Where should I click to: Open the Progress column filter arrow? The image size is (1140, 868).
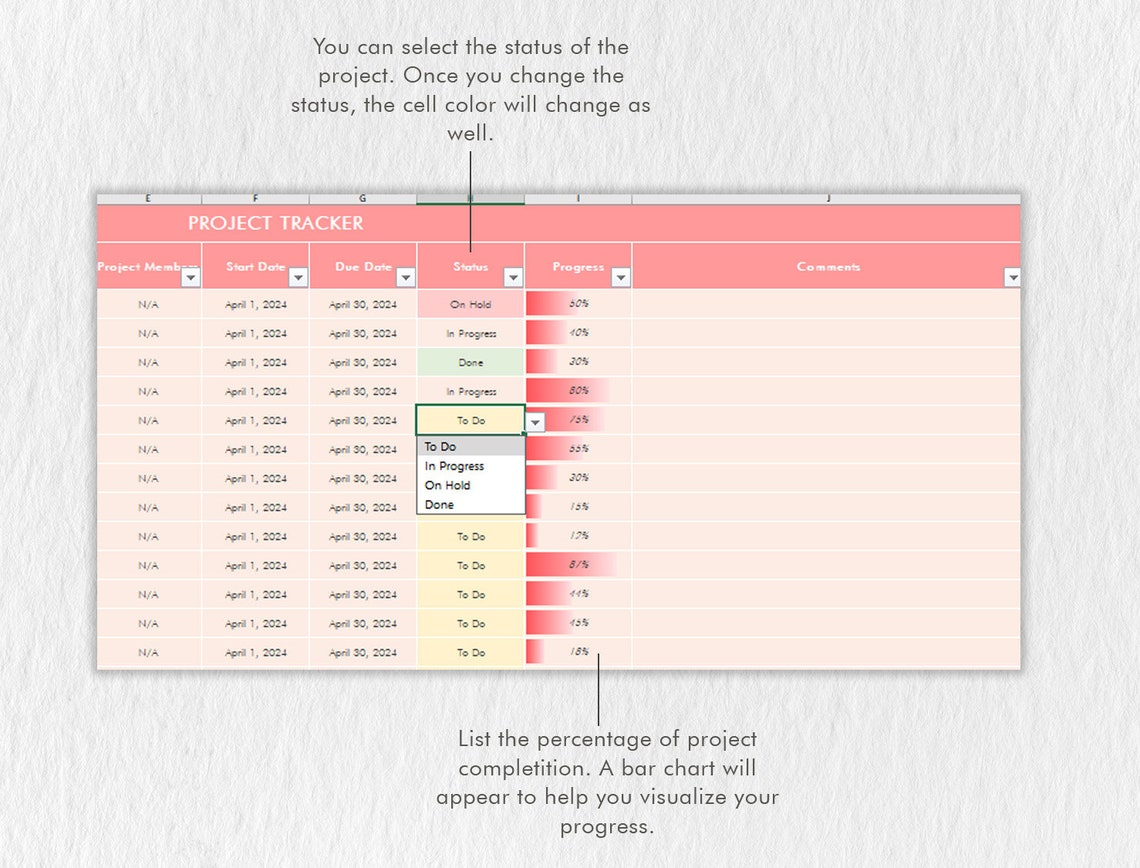pos(621,277)
